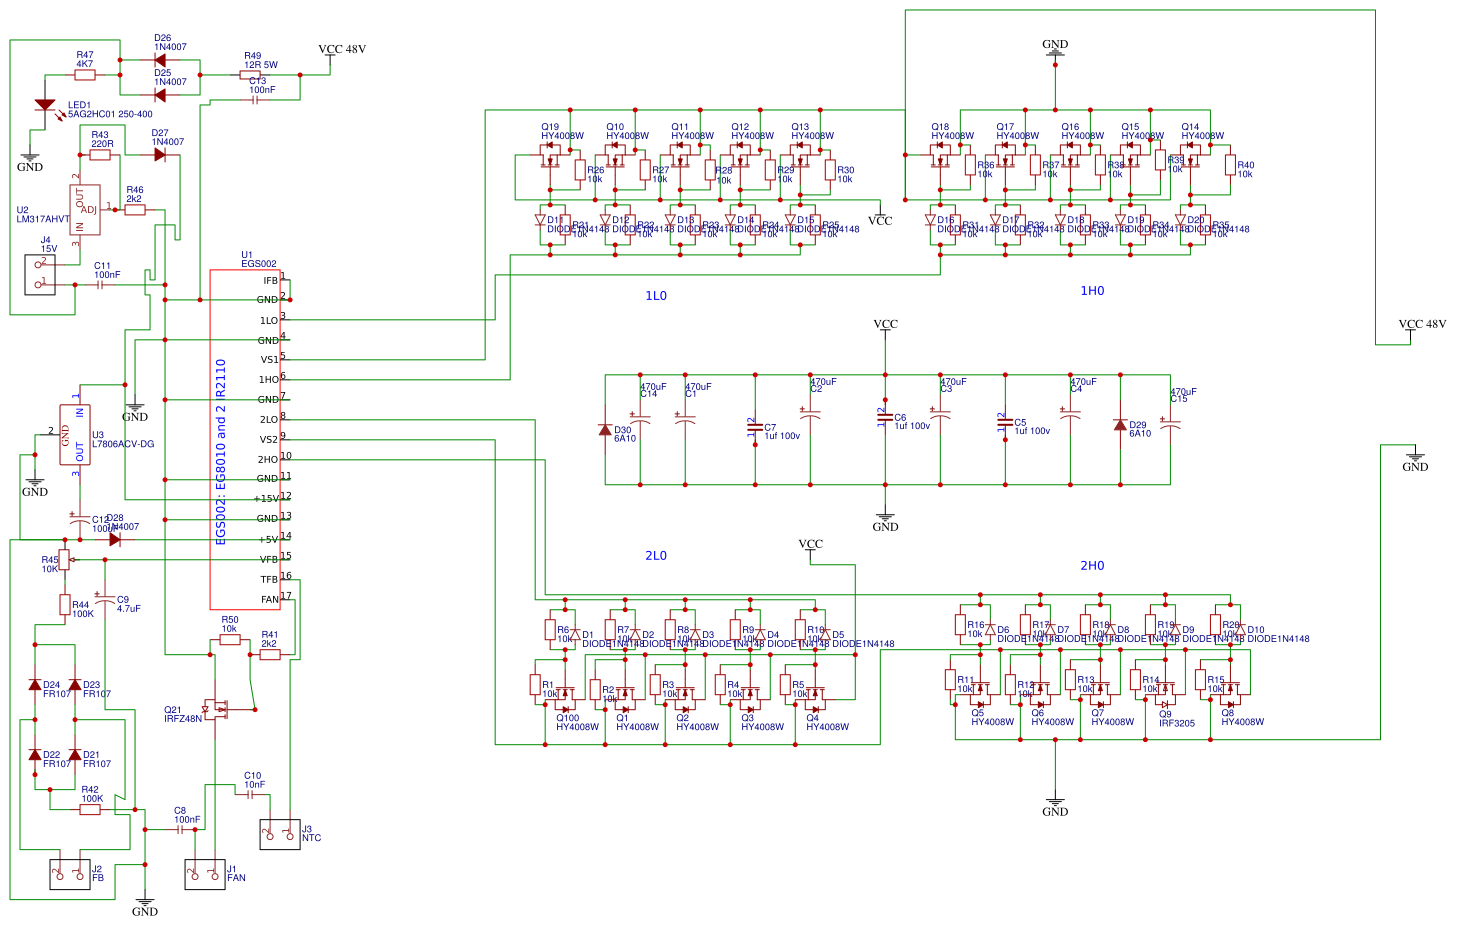The width and height of the screenshot is (1457, 928).
Task: Click the FAN pin label on EGS002
Action: click(x=270, y=600)
